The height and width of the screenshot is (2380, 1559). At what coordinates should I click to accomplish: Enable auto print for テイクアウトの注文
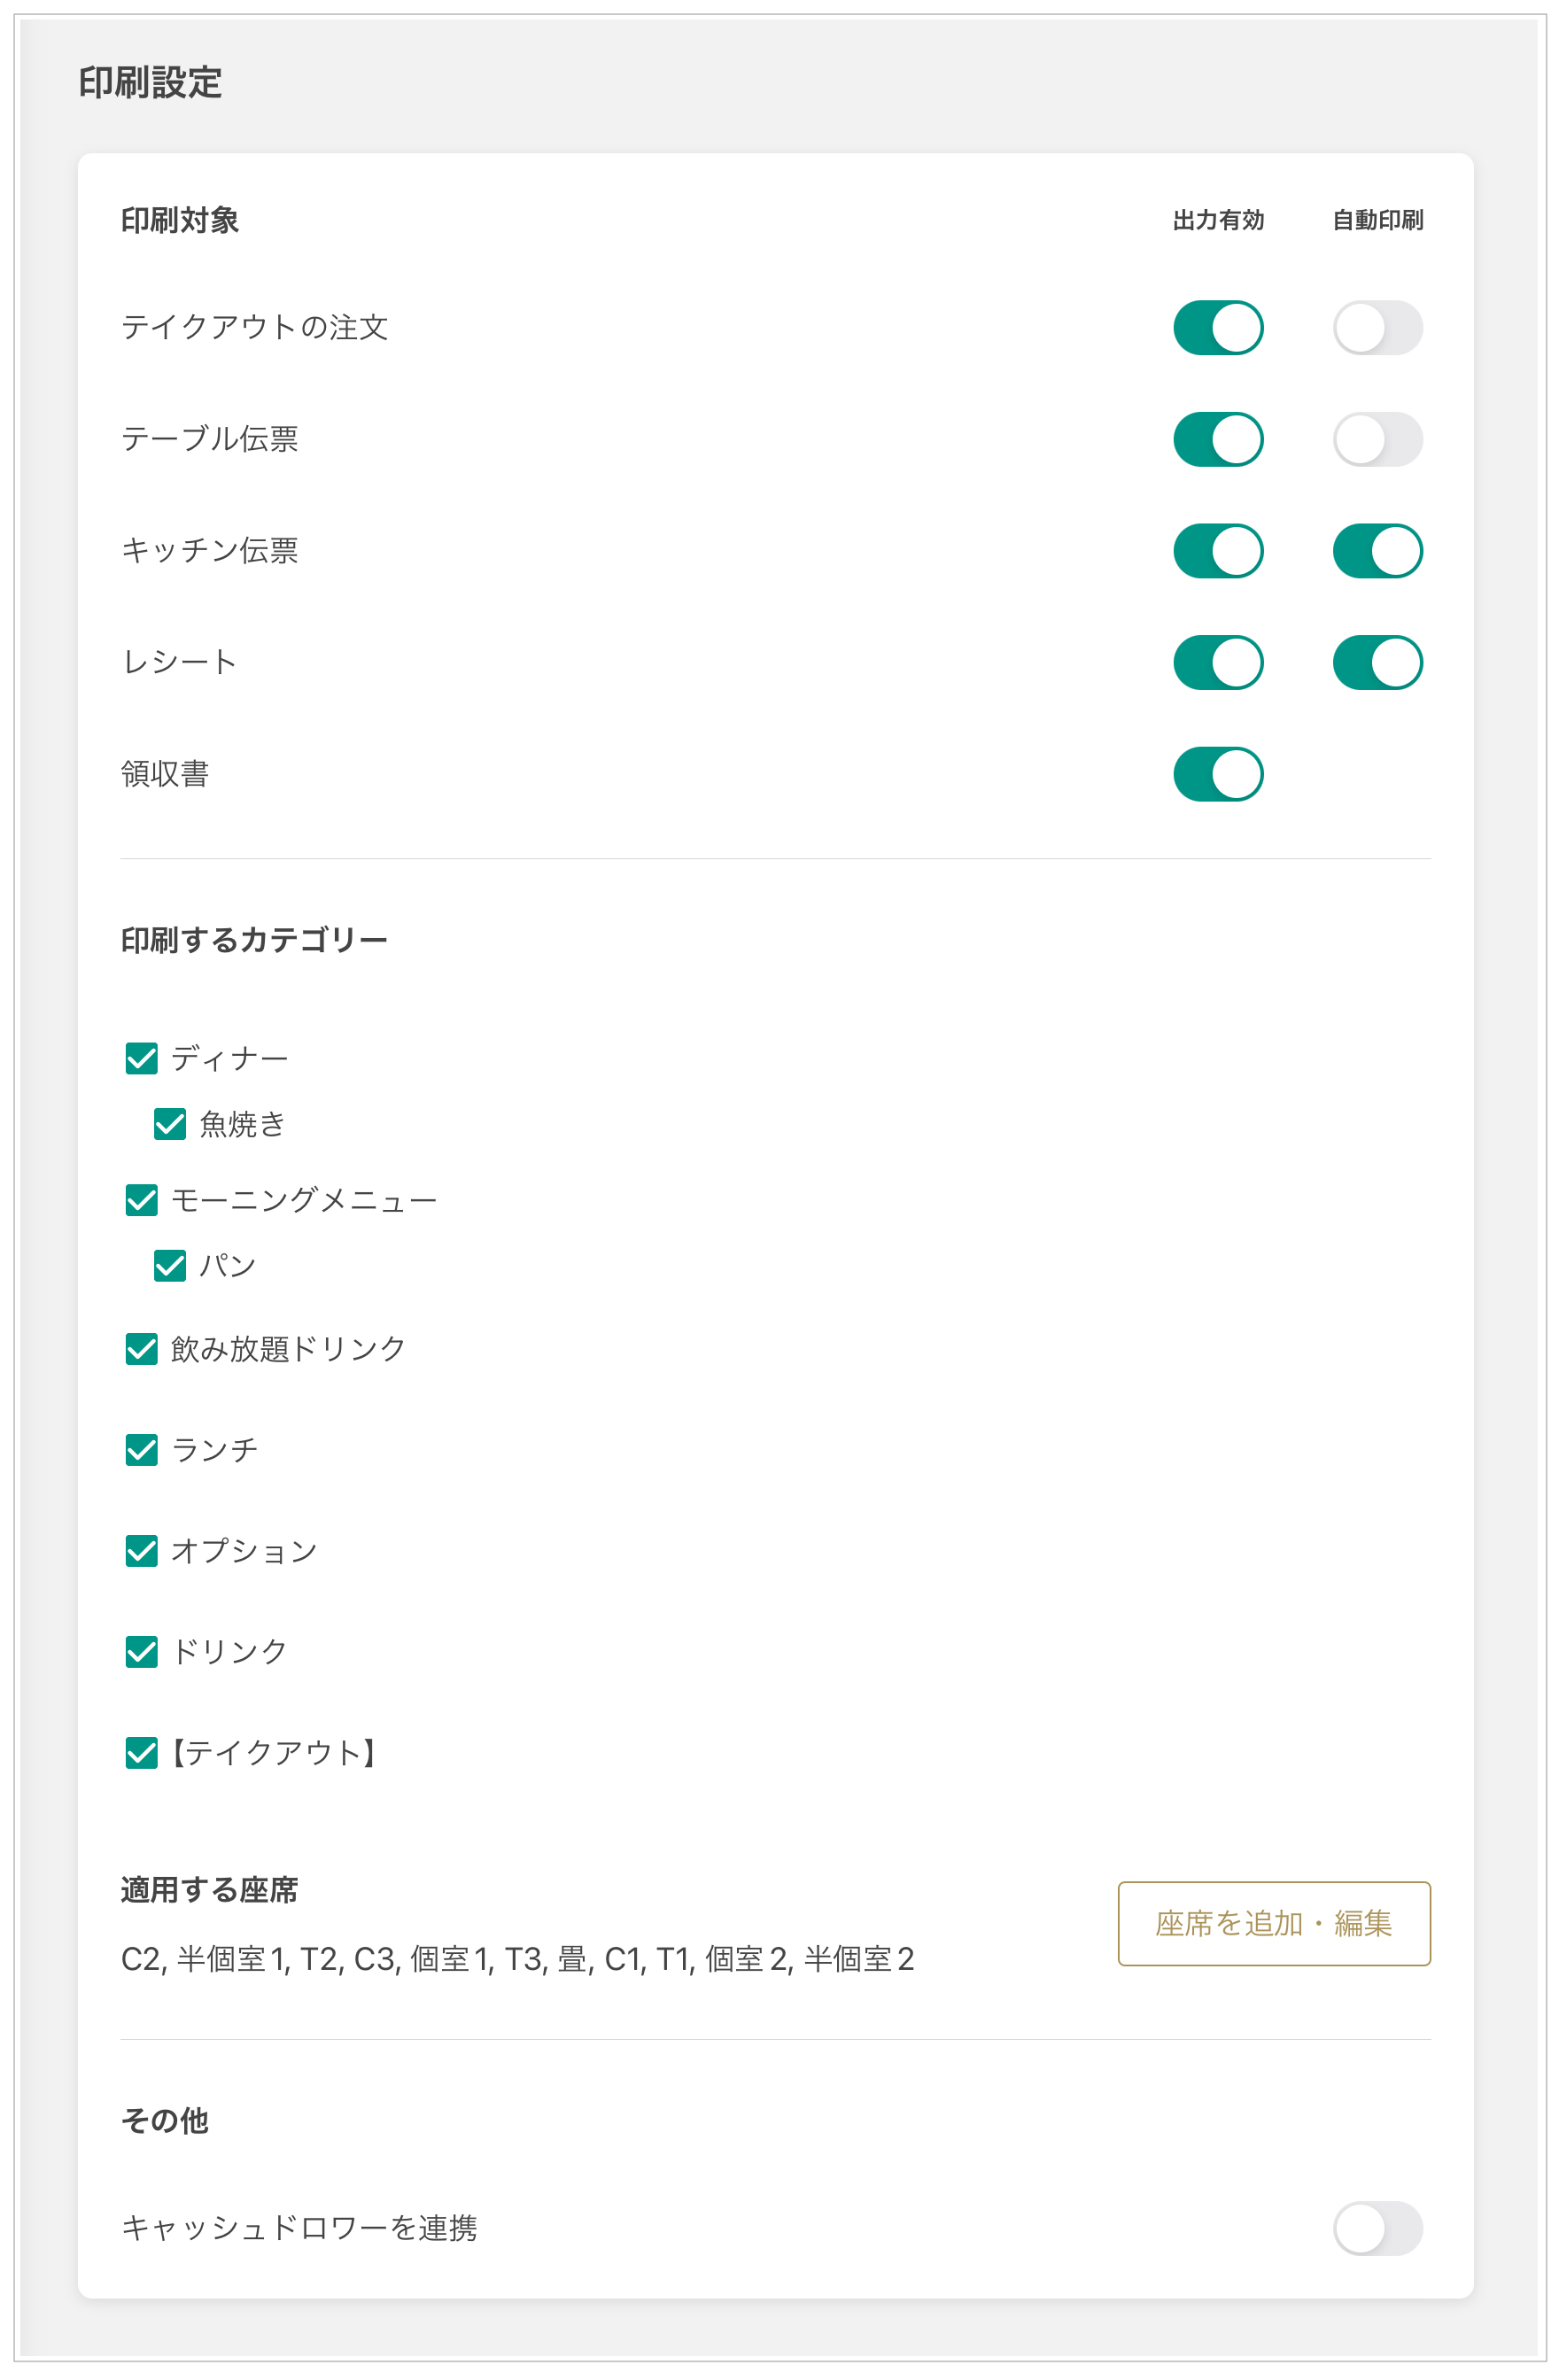click(1377, 328)
